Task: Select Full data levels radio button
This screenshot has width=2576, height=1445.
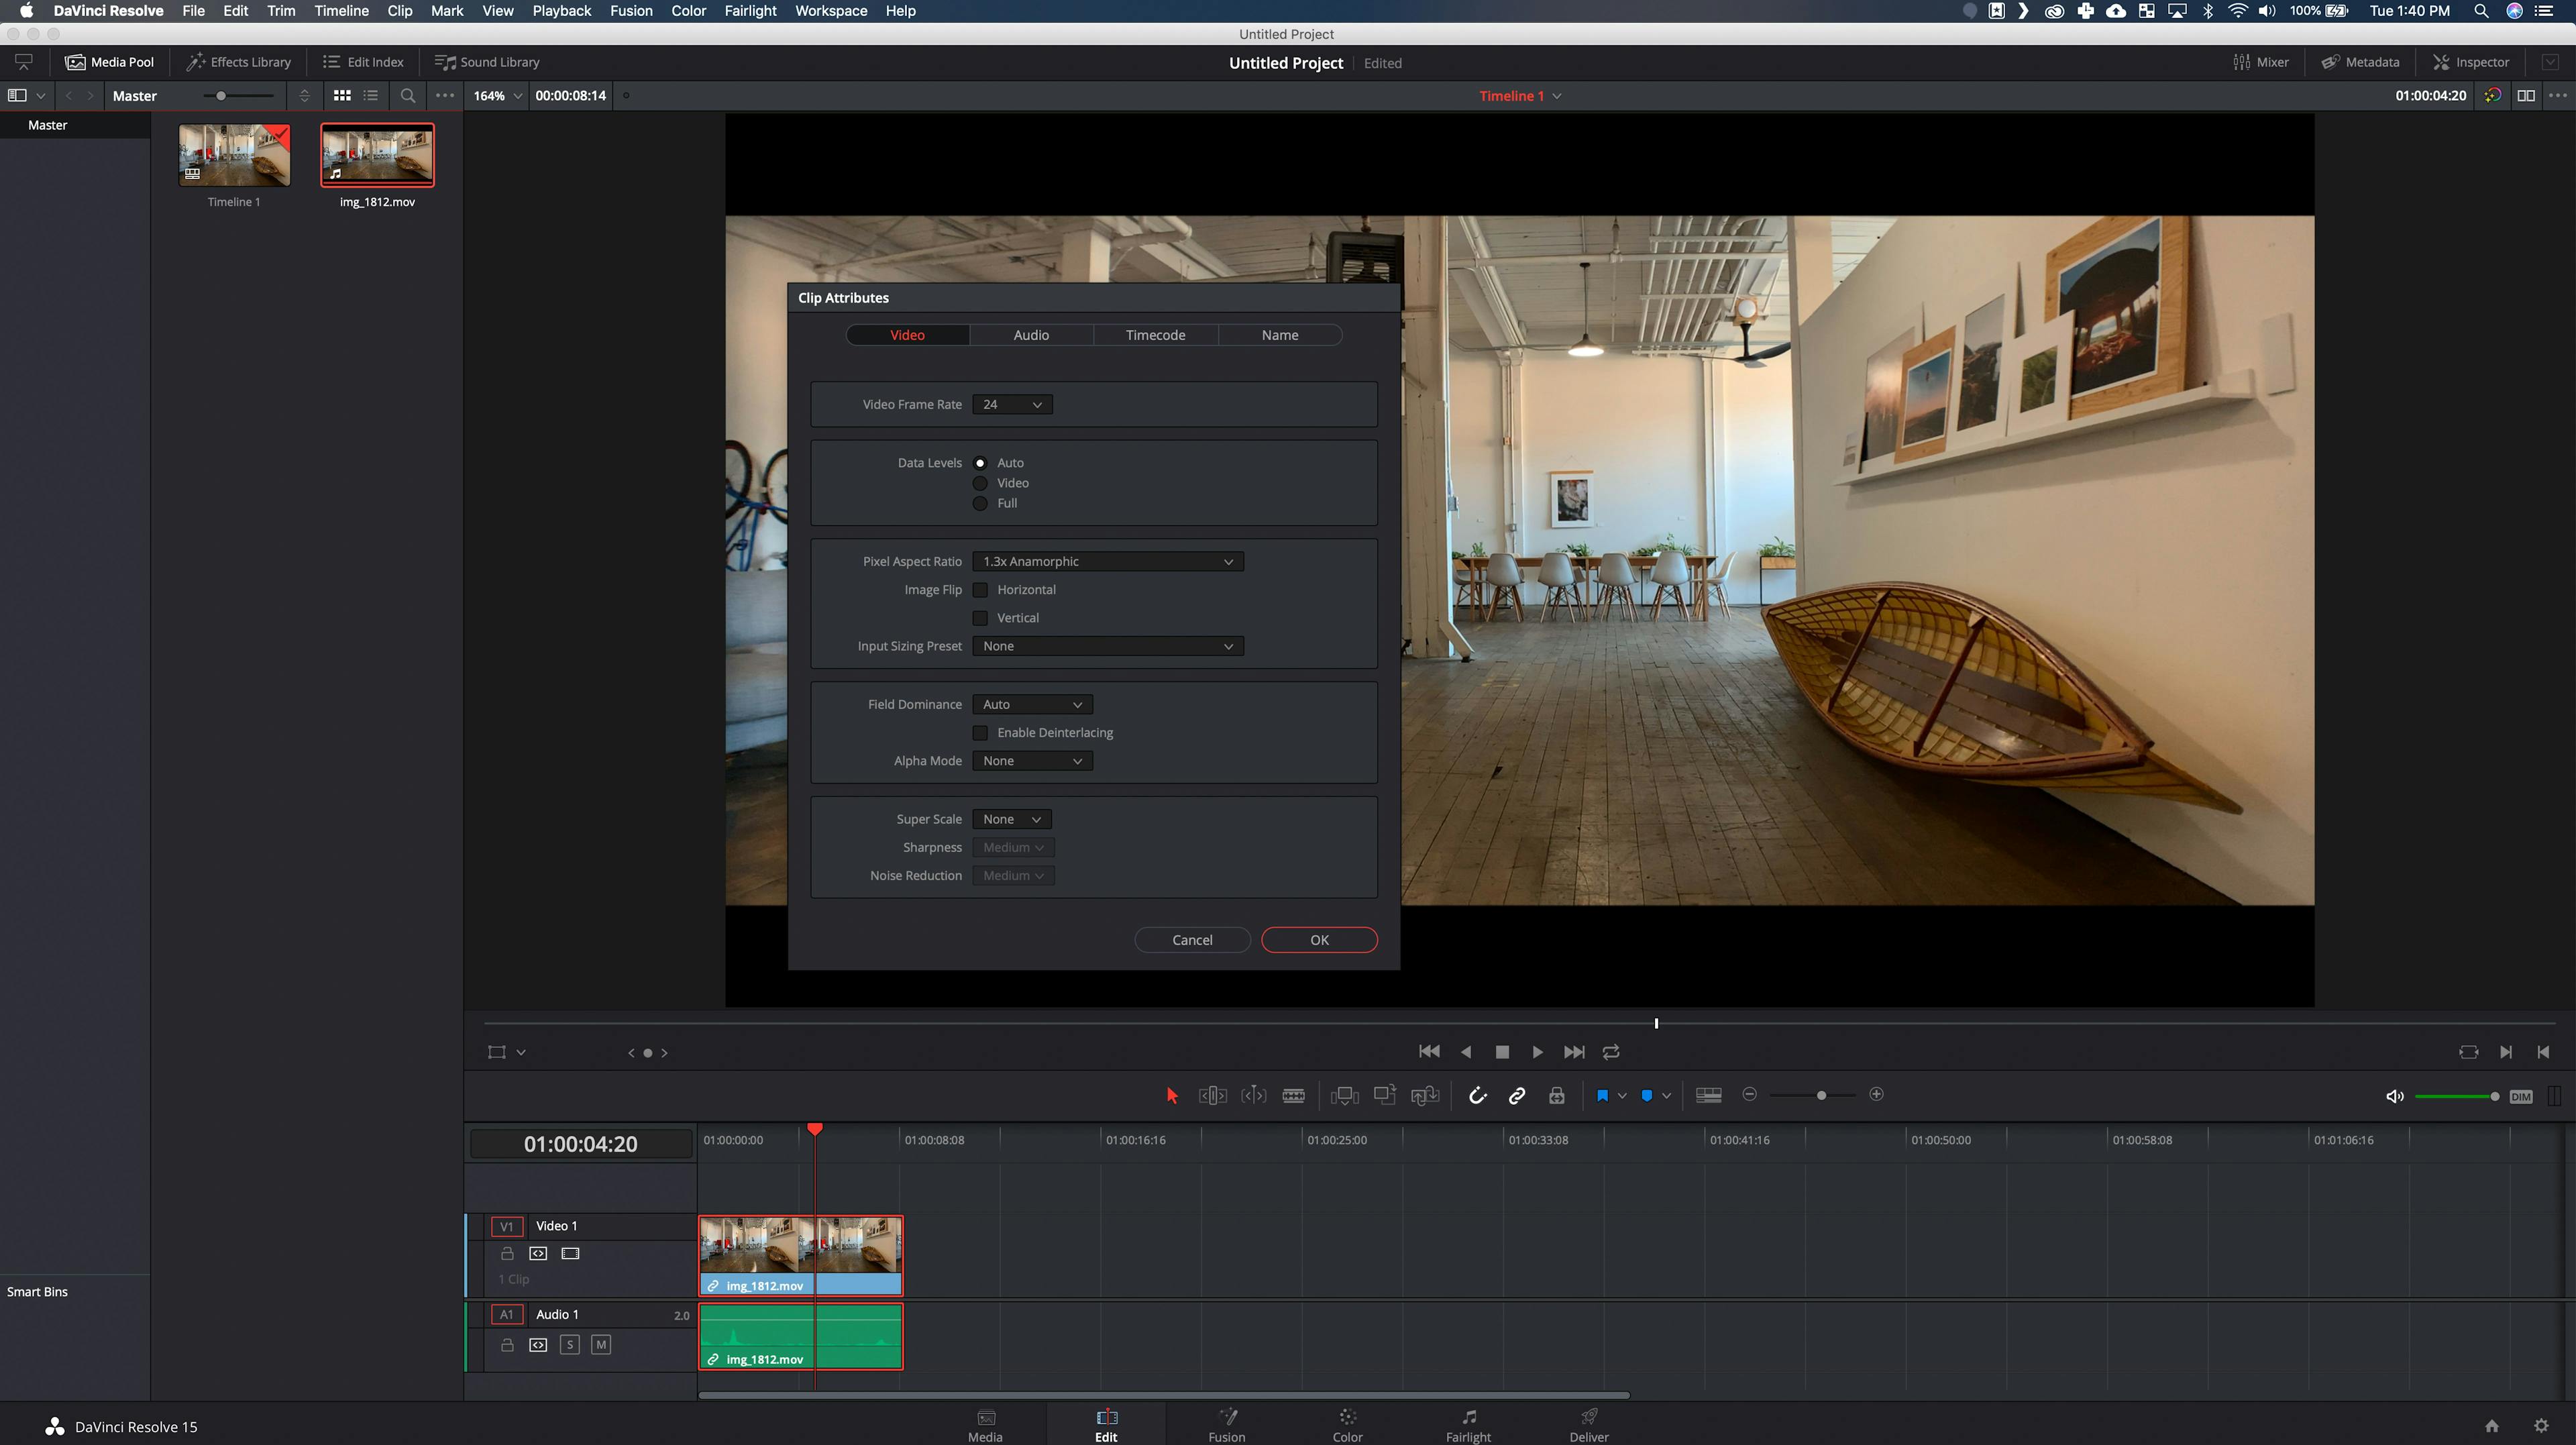Action: pyautogui.click(x=980, y=503)
